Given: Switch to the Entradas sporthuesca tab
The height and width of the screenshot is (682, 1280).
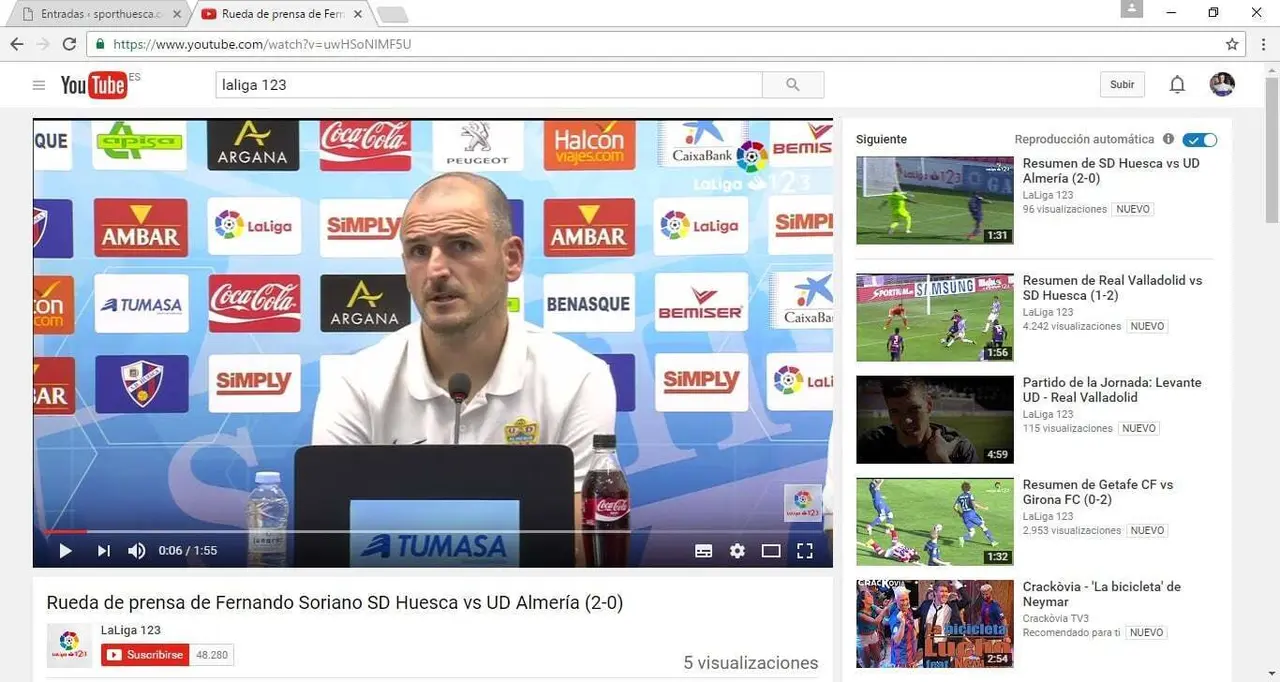Looking at the screenshot, I should [x=100, y=14].
